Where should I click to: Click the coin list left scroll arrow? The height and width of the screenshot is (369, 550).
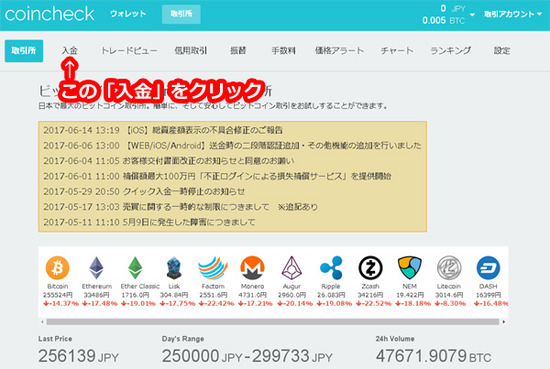pyautogui.click(x=42, y=322)
